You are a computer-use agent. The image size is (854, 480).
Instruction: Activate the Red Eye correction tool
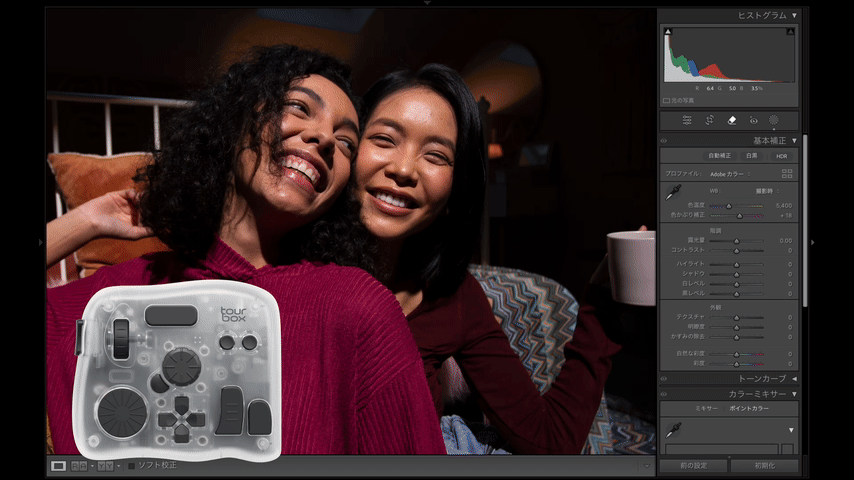754,120
